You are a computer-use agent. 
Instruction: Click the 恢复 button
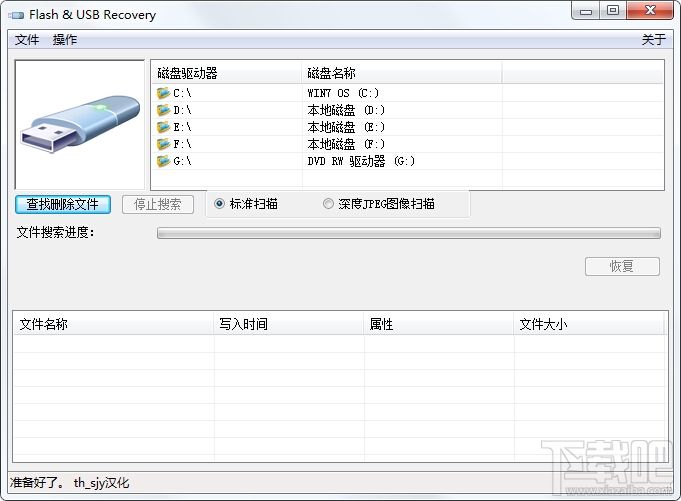click(x=622, y=266)
